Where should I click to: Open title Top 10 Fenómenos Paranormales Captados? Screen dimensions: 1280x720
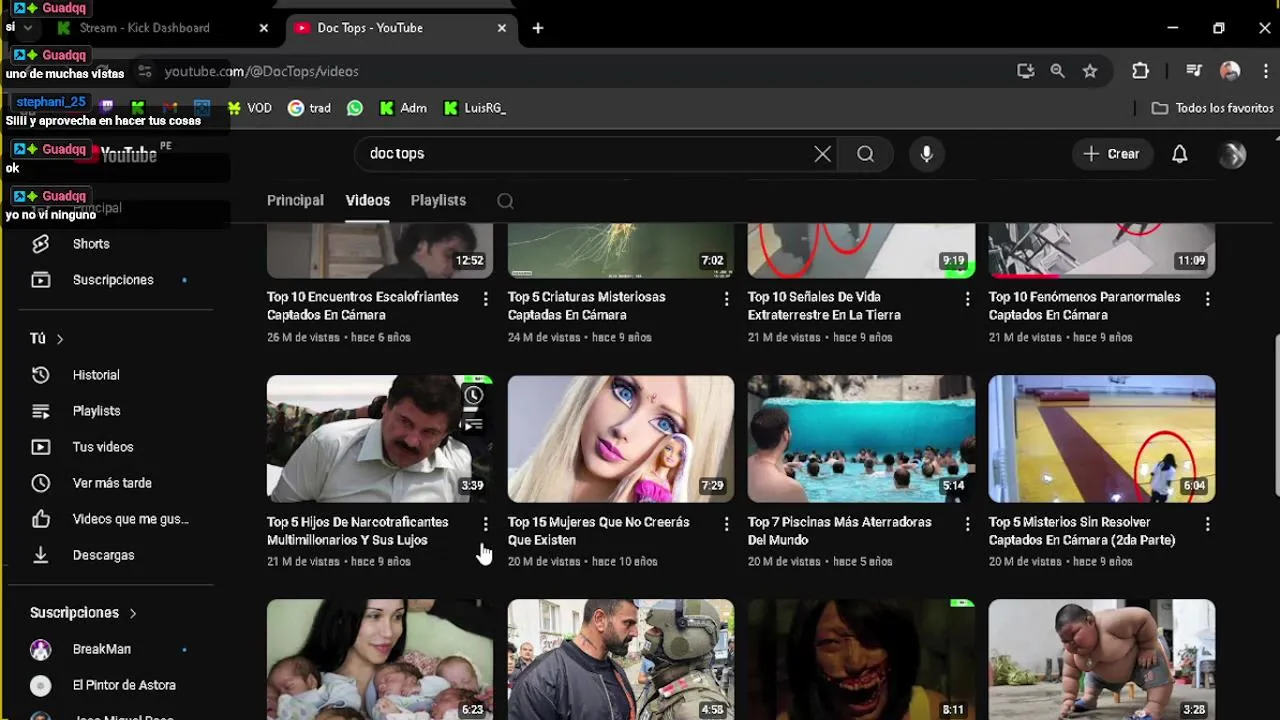1085,306
